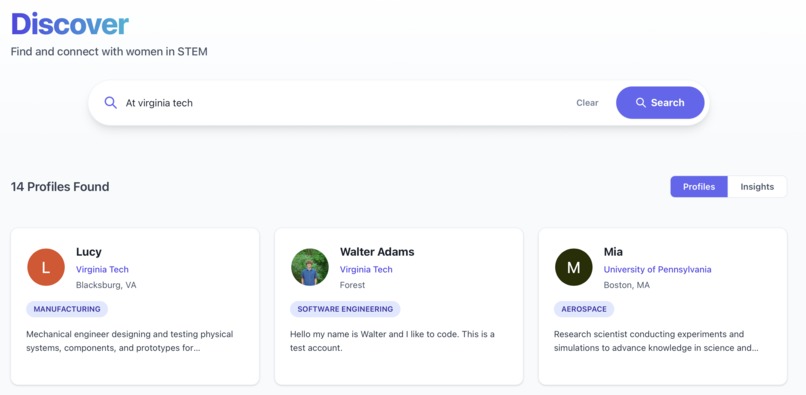
Task: Open Walter Adams' profile photo
Action: (x=309, y=267)
